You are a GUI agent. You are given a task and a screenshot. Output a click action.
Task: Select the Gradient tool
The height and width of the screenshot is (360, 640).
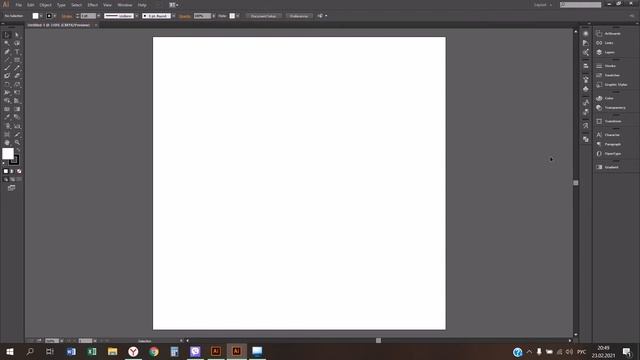click(17, 109)
